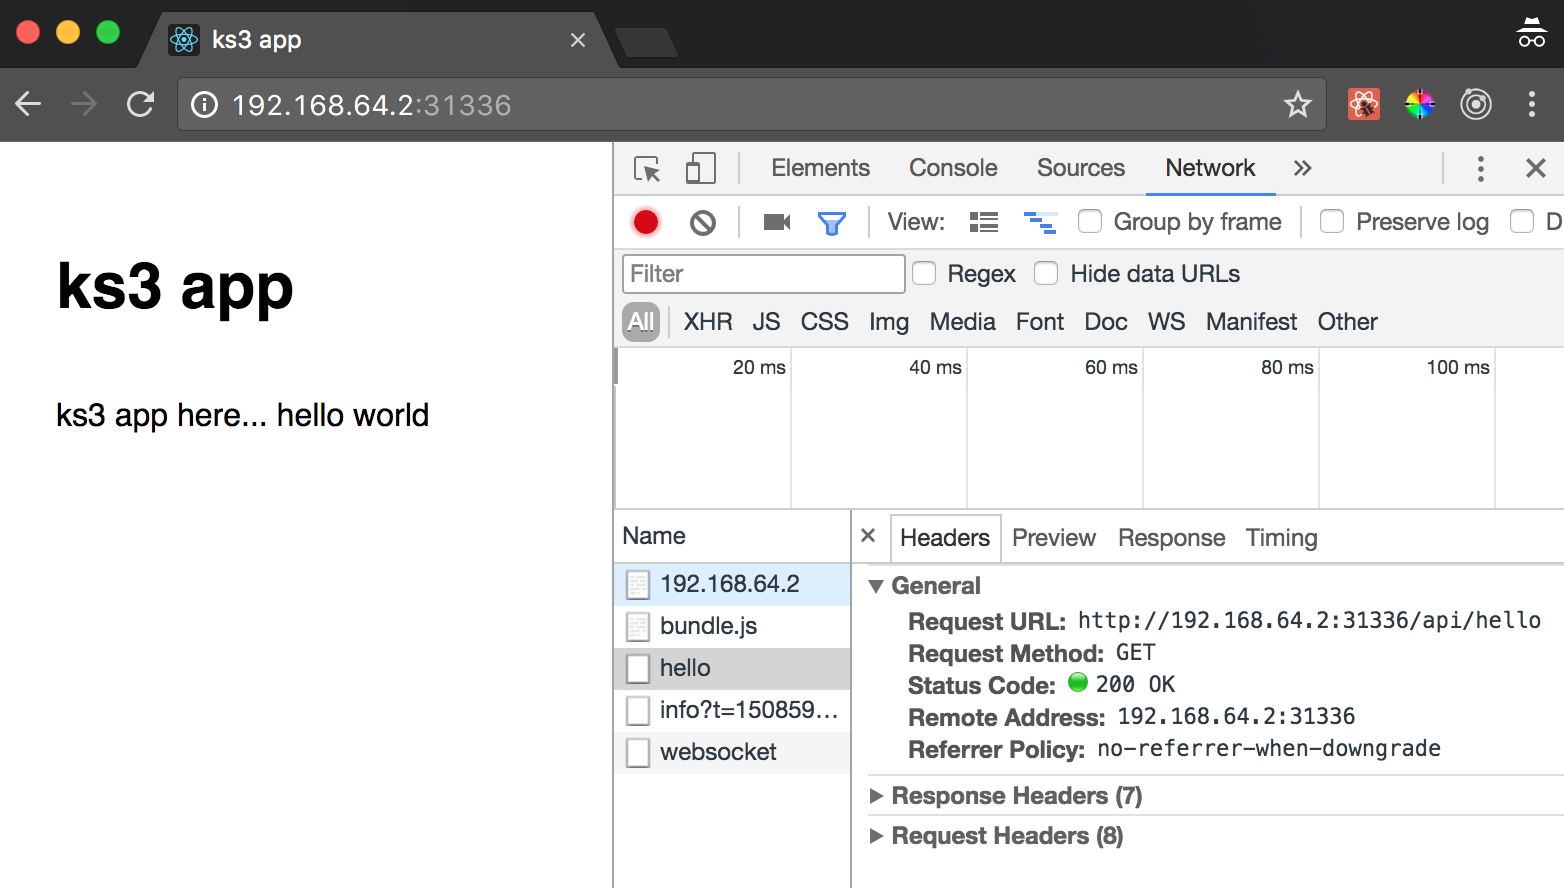Select the bundle.js request

coord(732,626)
